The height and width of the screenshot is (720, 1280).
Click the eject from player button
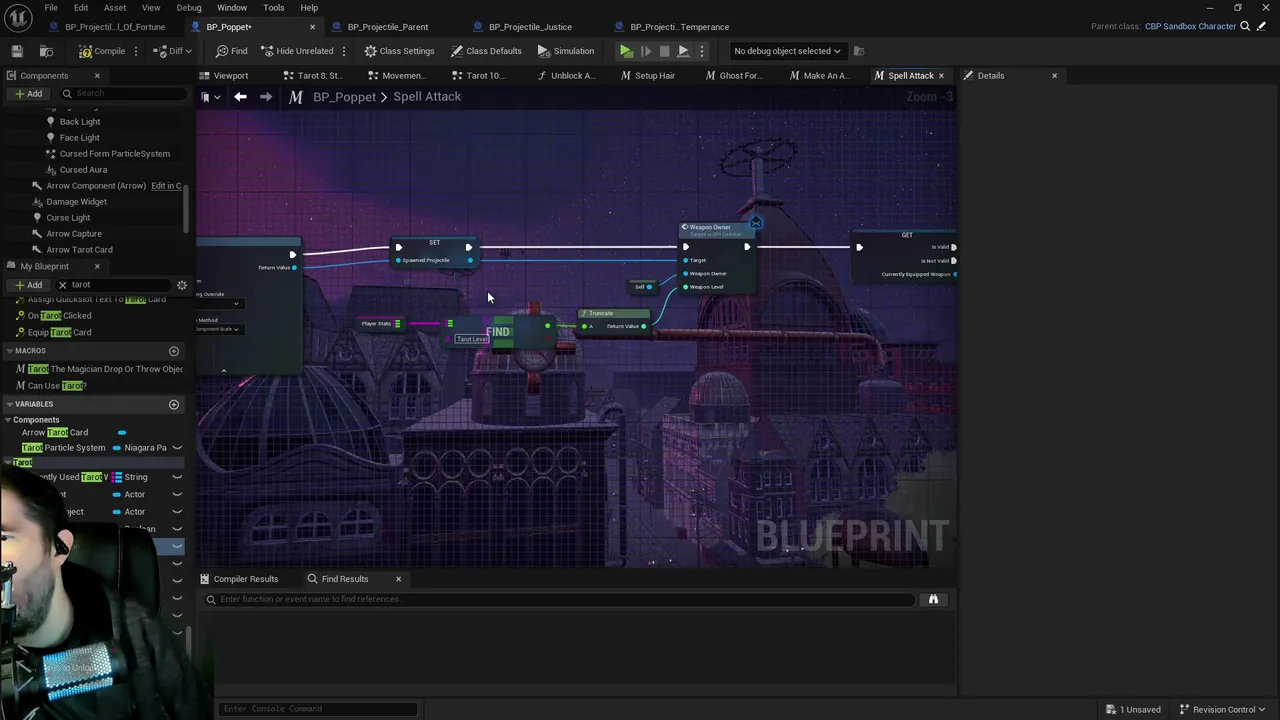coord(683,51)
